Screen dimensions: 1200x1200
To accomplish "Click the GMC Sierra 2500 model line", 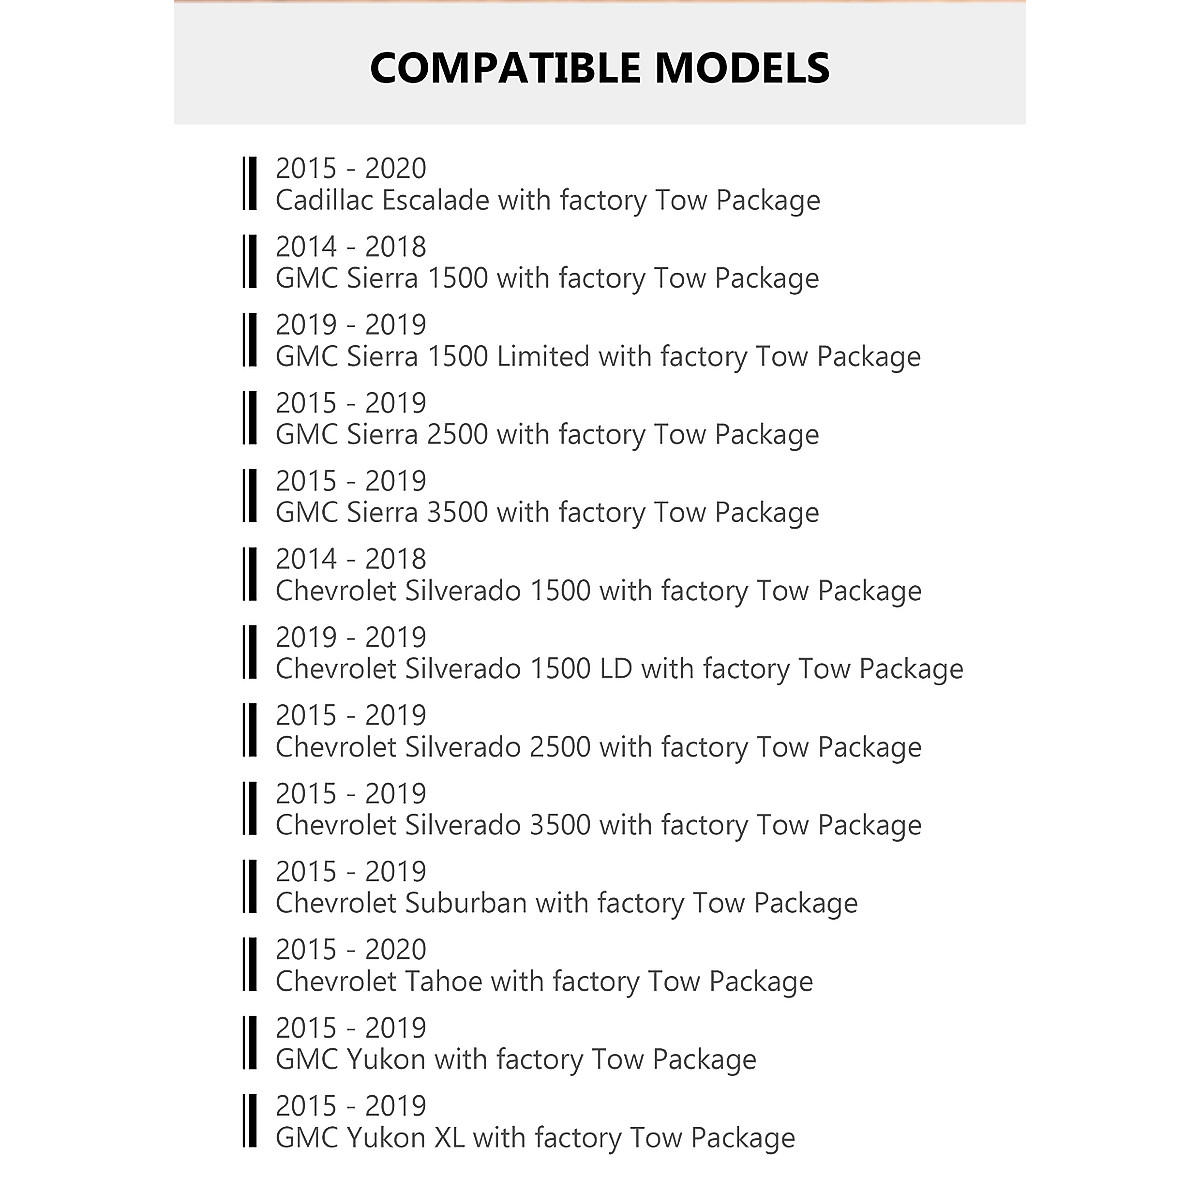I will pyautogui.click(x=547, y=435).
